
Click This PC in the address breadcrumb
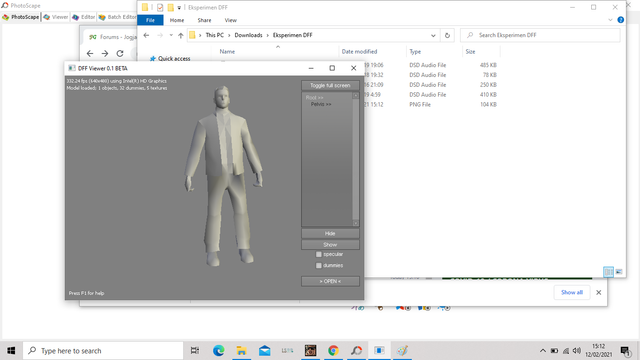(x=215, y=35)
